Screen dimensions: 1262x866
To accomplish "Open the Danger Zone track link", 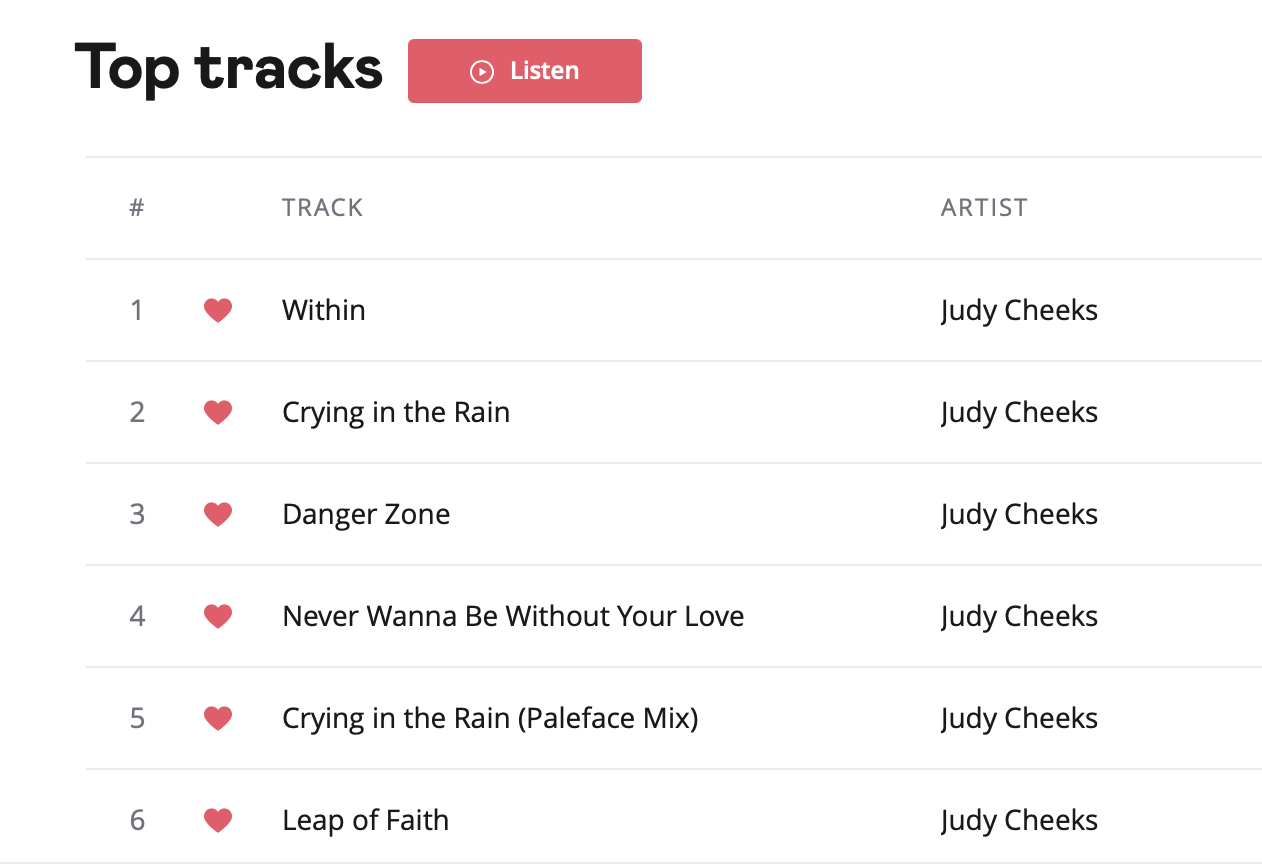I will coord(366,514).
